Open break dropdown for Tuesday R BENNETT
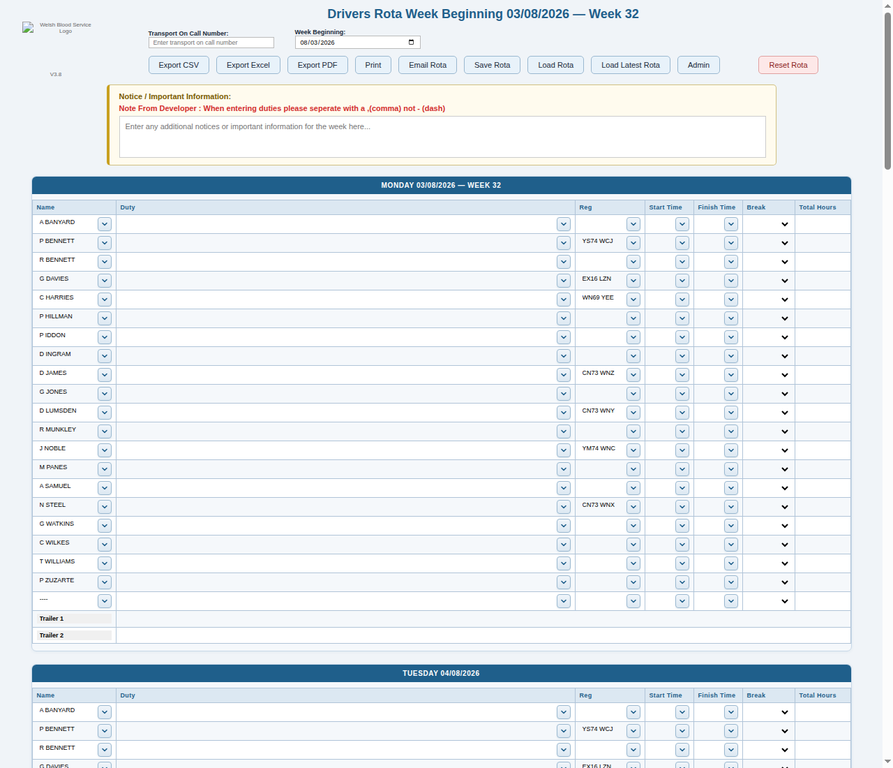This screenshot has width=893, height=768. pos(784,750)
